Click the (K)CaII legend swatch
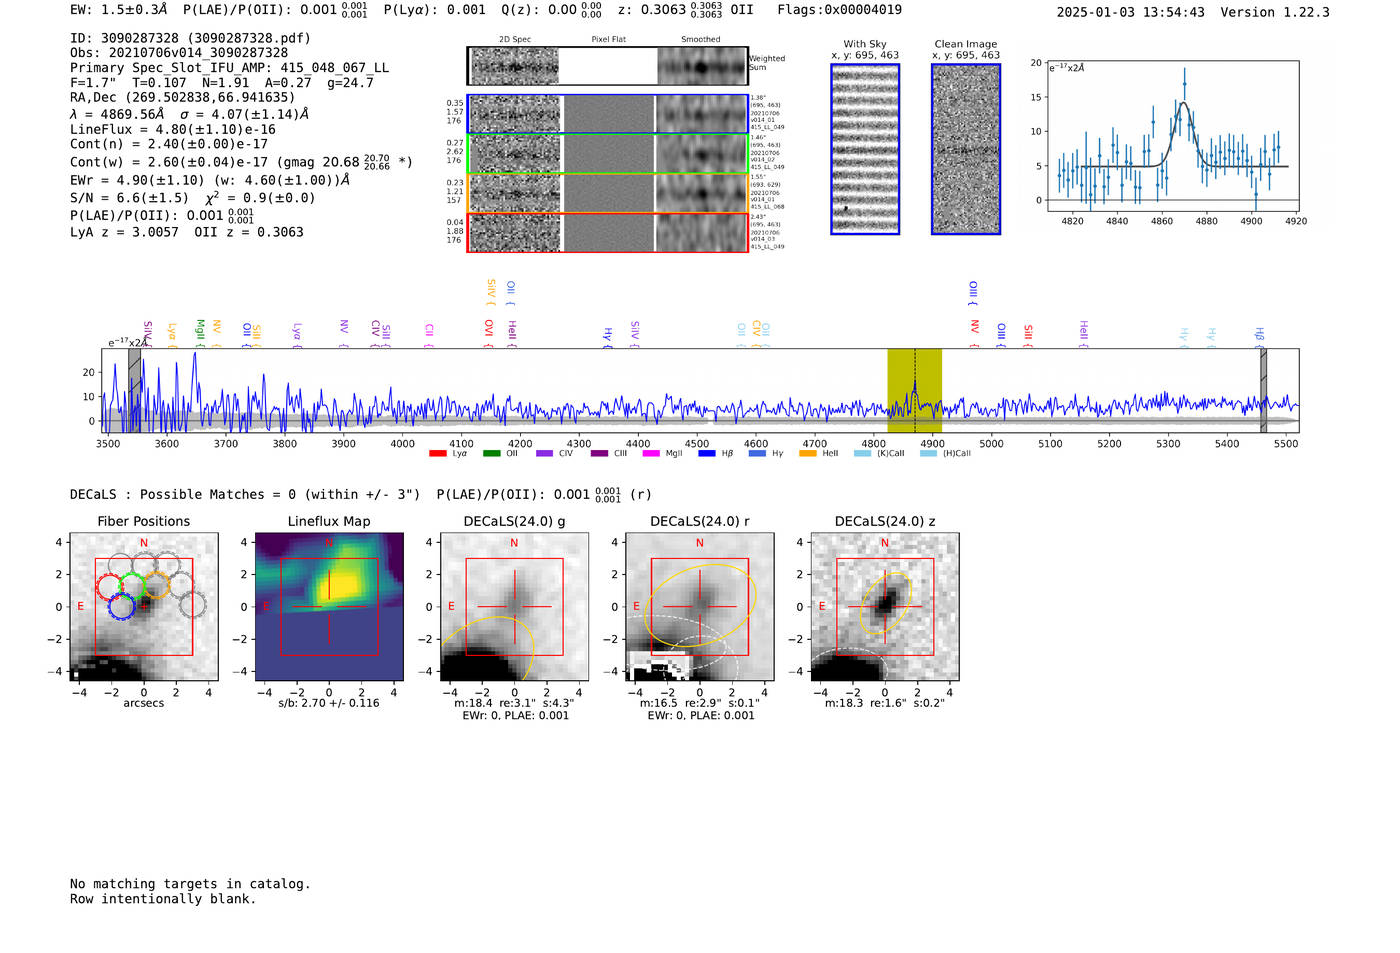Screen dimensions: 1400x953 tap(862, 454)
